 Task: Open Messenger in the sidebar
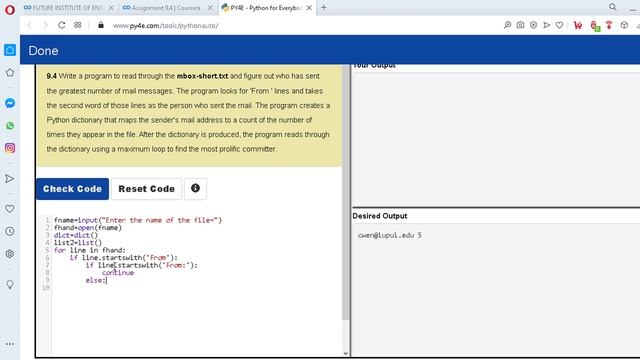[10, 103]
